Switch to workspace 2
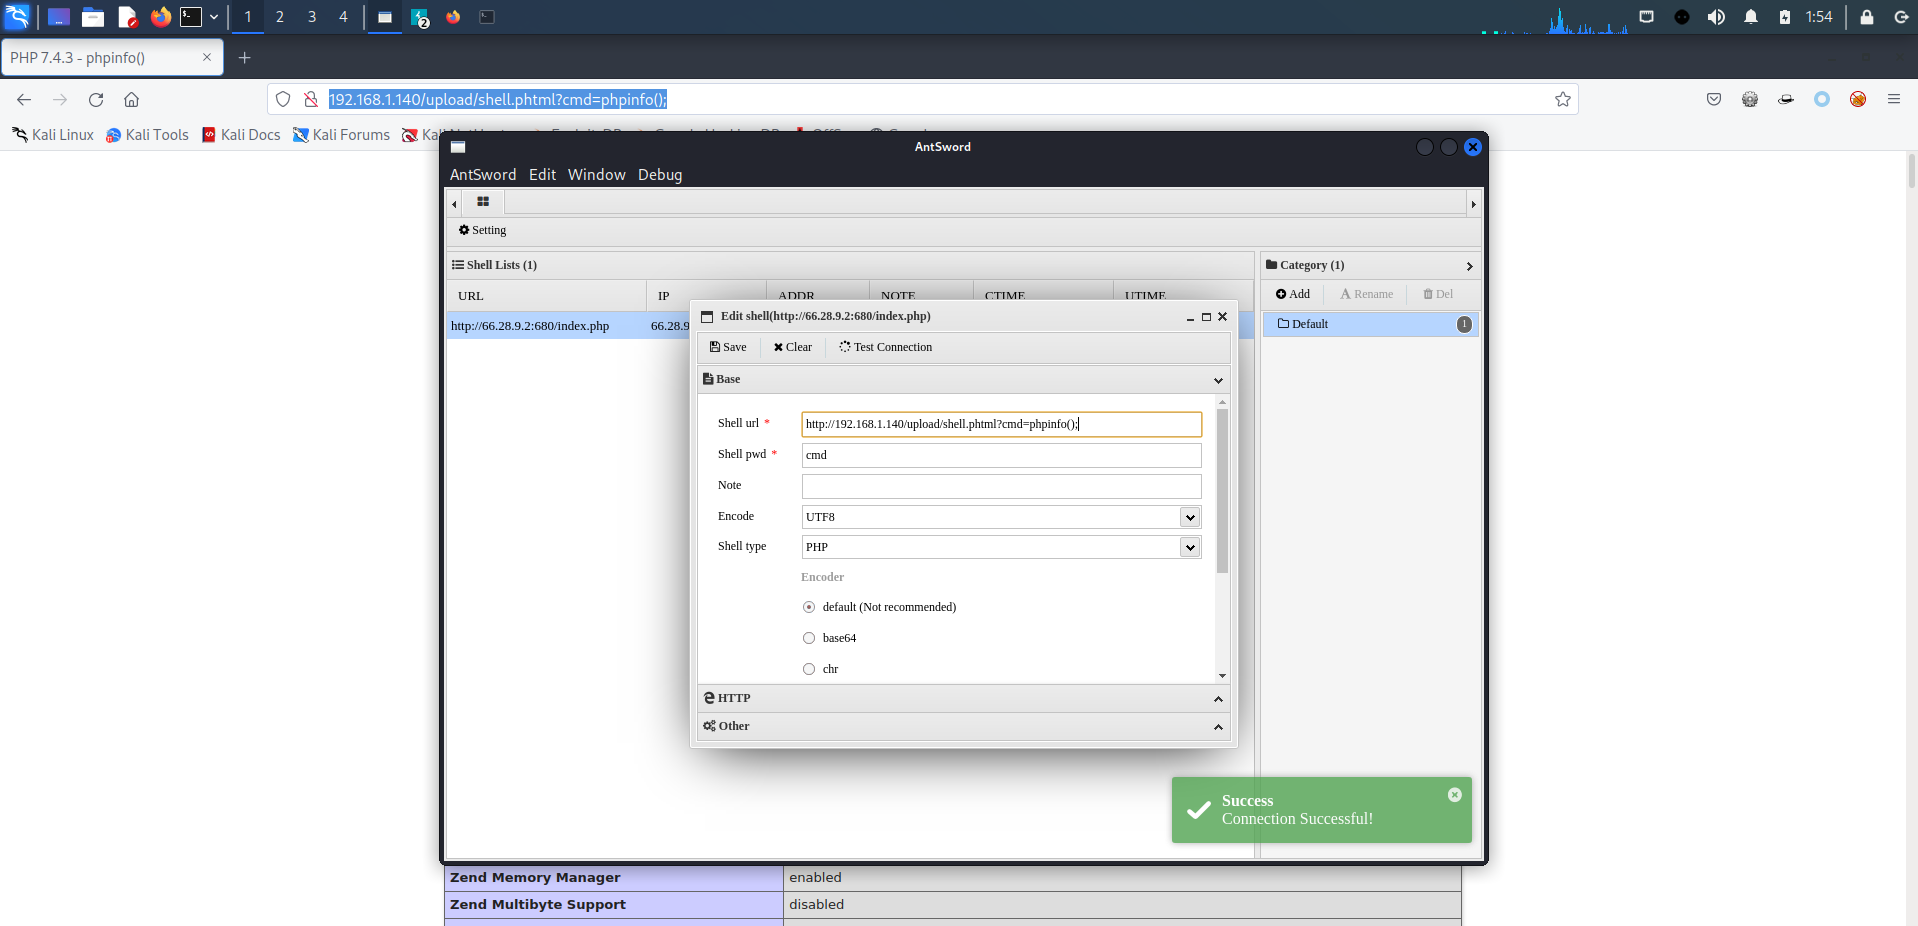 tap(280, 17)
